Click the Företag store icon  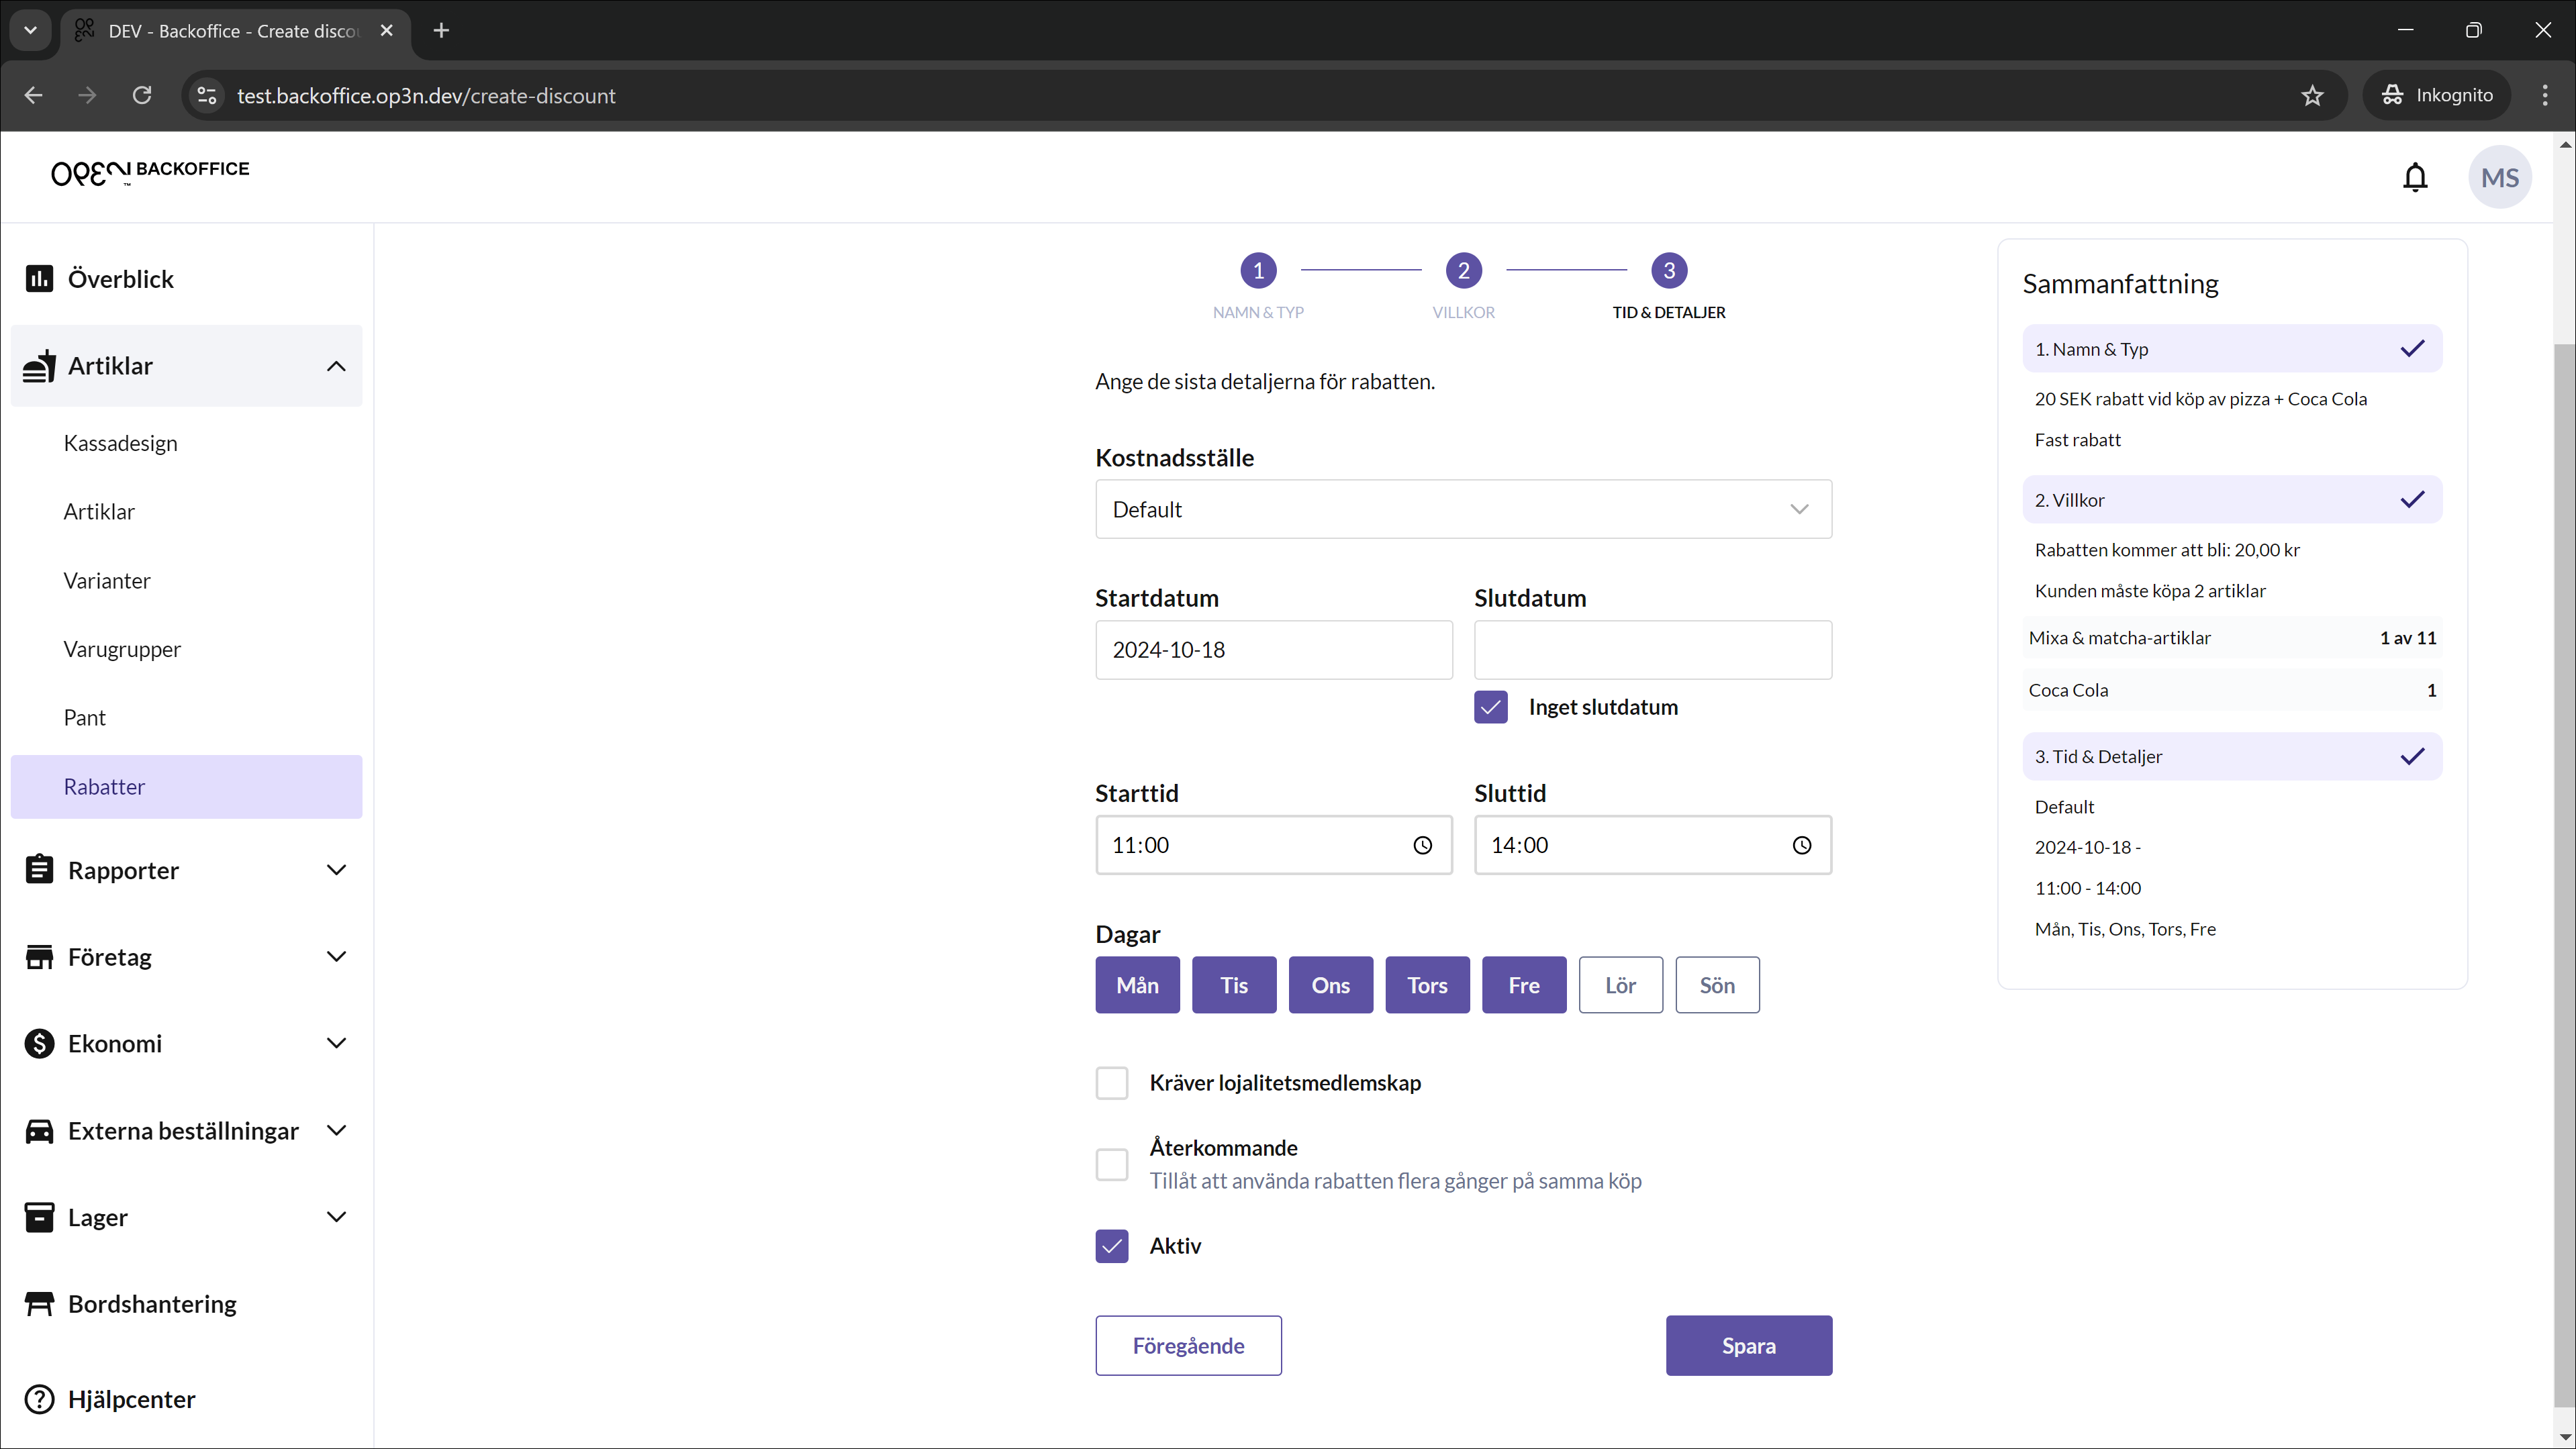39,956
